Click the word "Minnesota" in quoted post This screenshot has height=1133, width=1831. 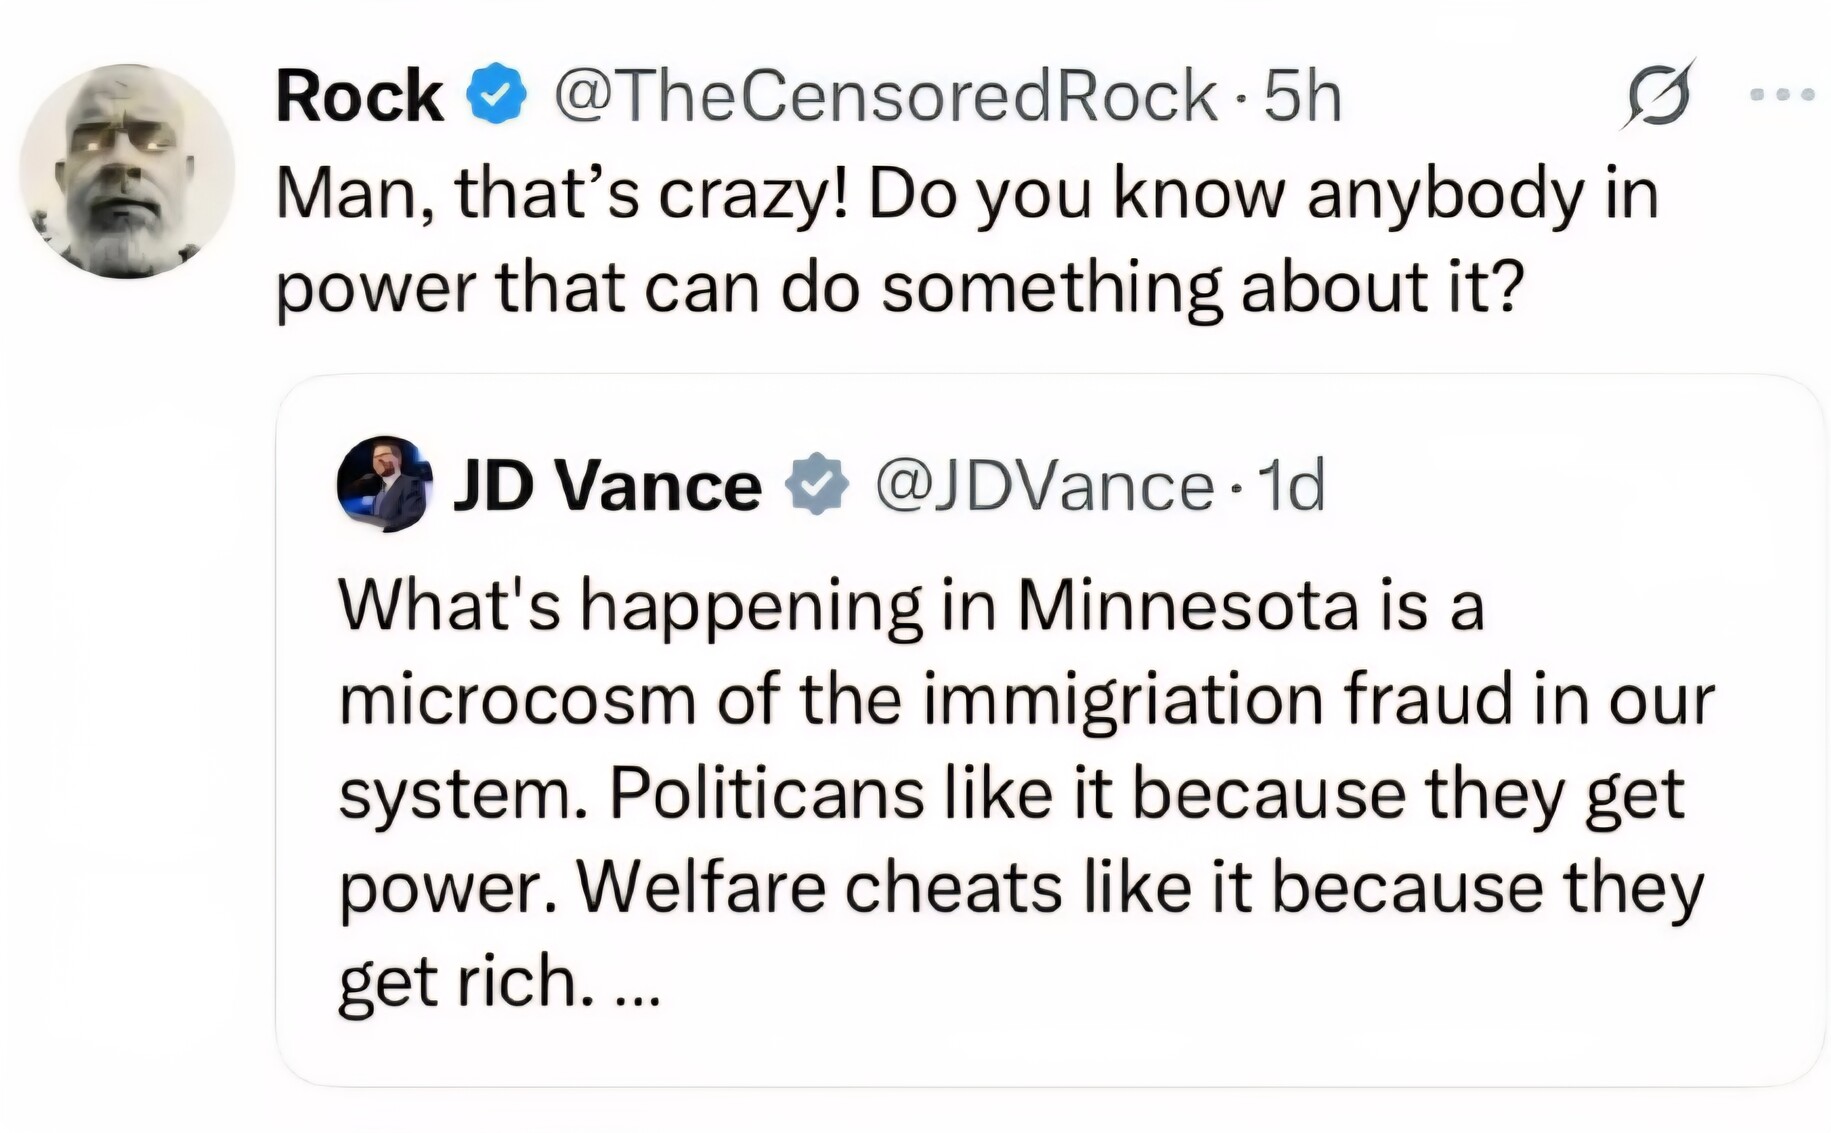click(x=1188, y=606)
